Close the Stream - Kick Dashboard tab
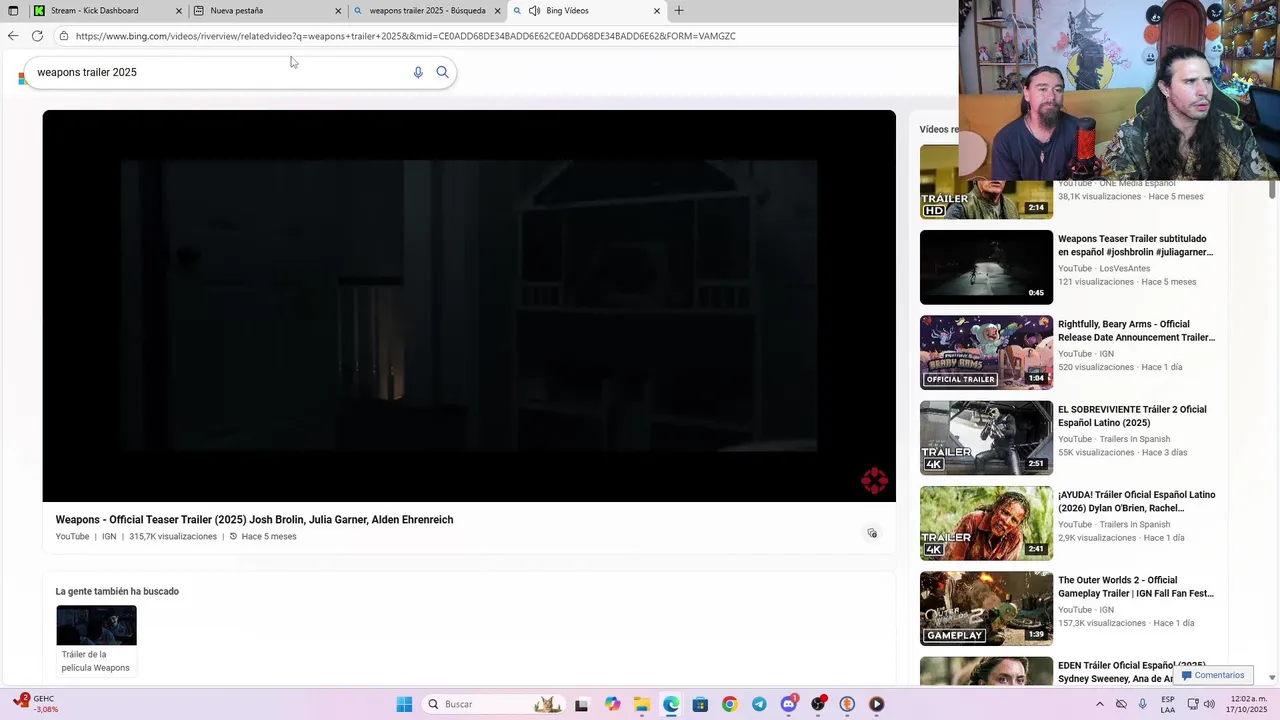 [179, 11]
